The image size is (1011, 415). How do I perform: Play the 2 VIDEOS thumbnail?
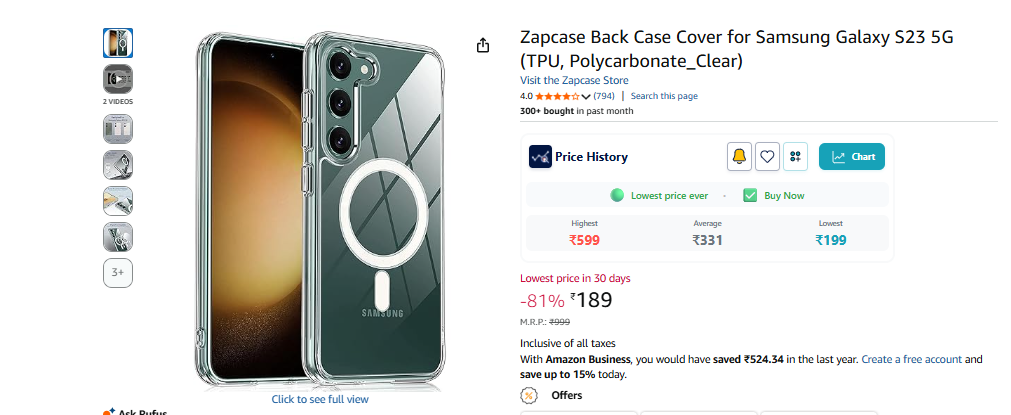pyautogui.click(x=118, y=79)
